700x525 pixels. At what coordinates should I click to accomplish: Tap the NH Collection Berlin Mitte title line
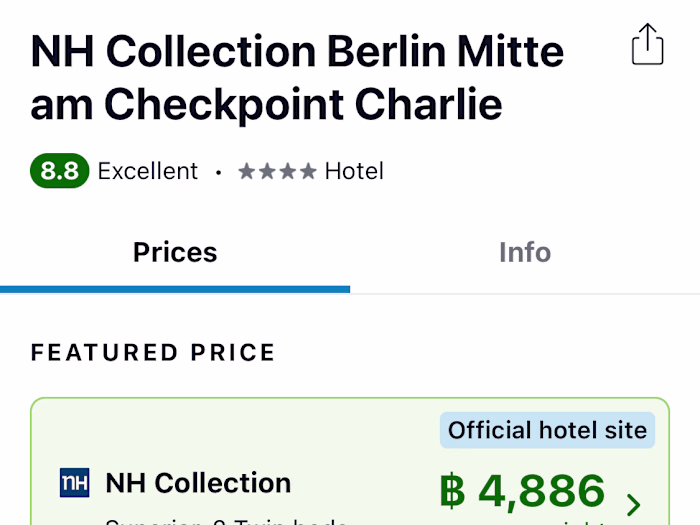pyautogui.click(x=297, y=51)
